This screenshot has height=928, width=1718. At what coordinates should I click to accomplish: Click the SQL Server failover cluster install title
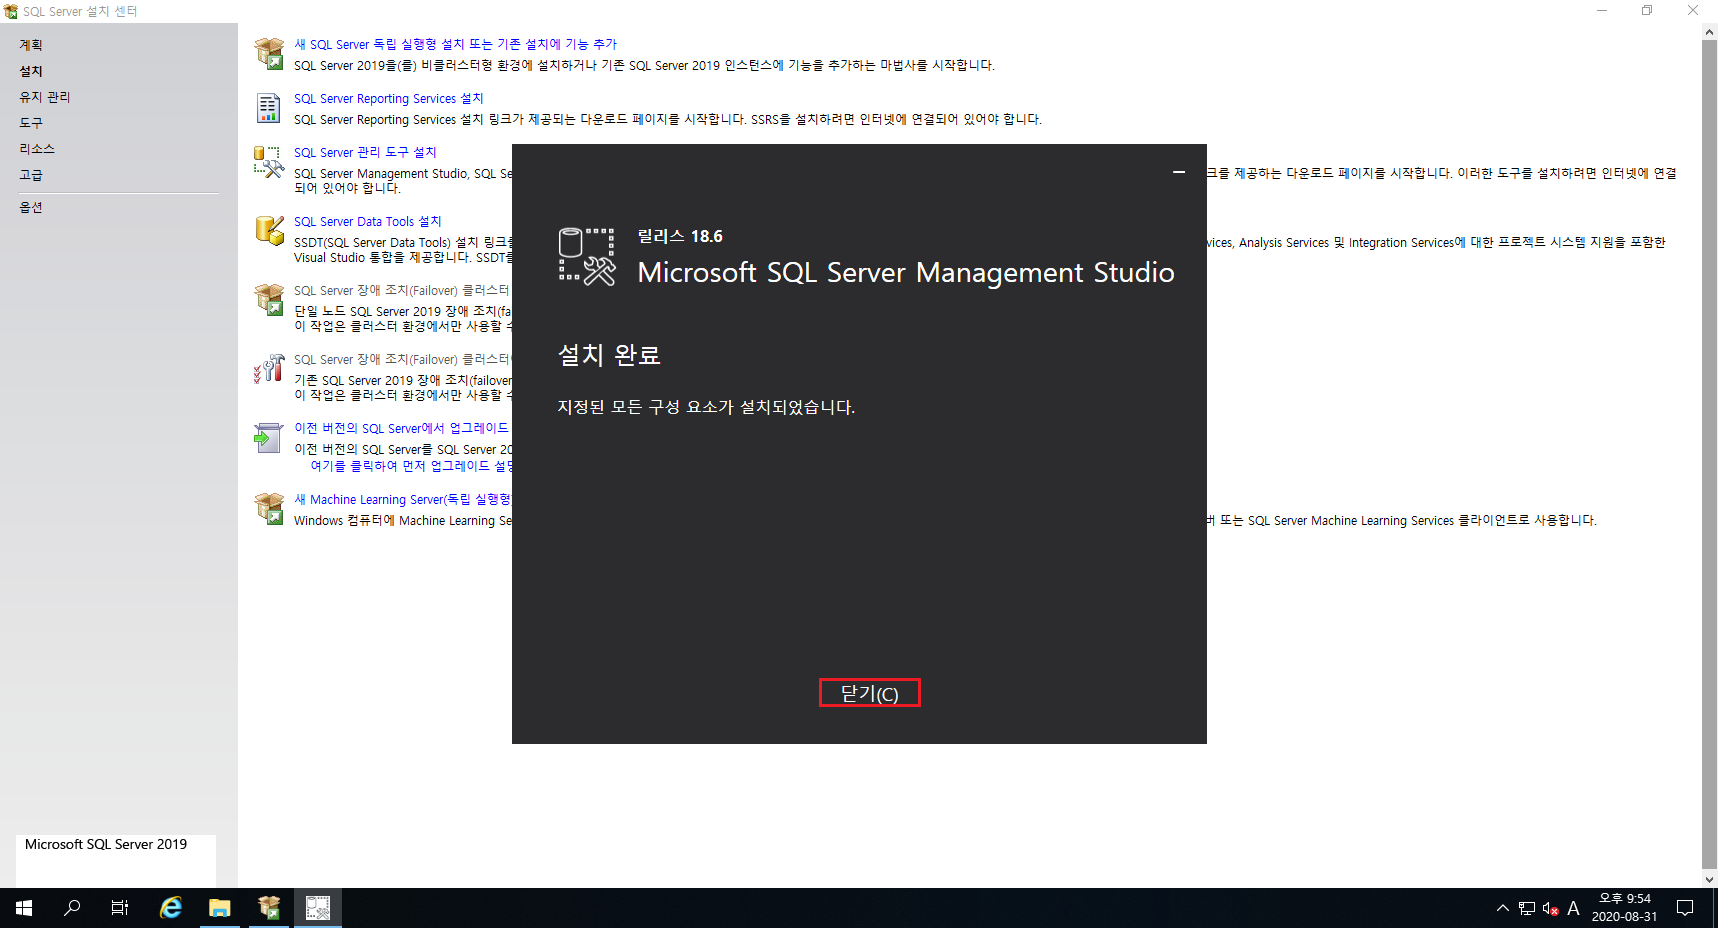tap(401, 290)
